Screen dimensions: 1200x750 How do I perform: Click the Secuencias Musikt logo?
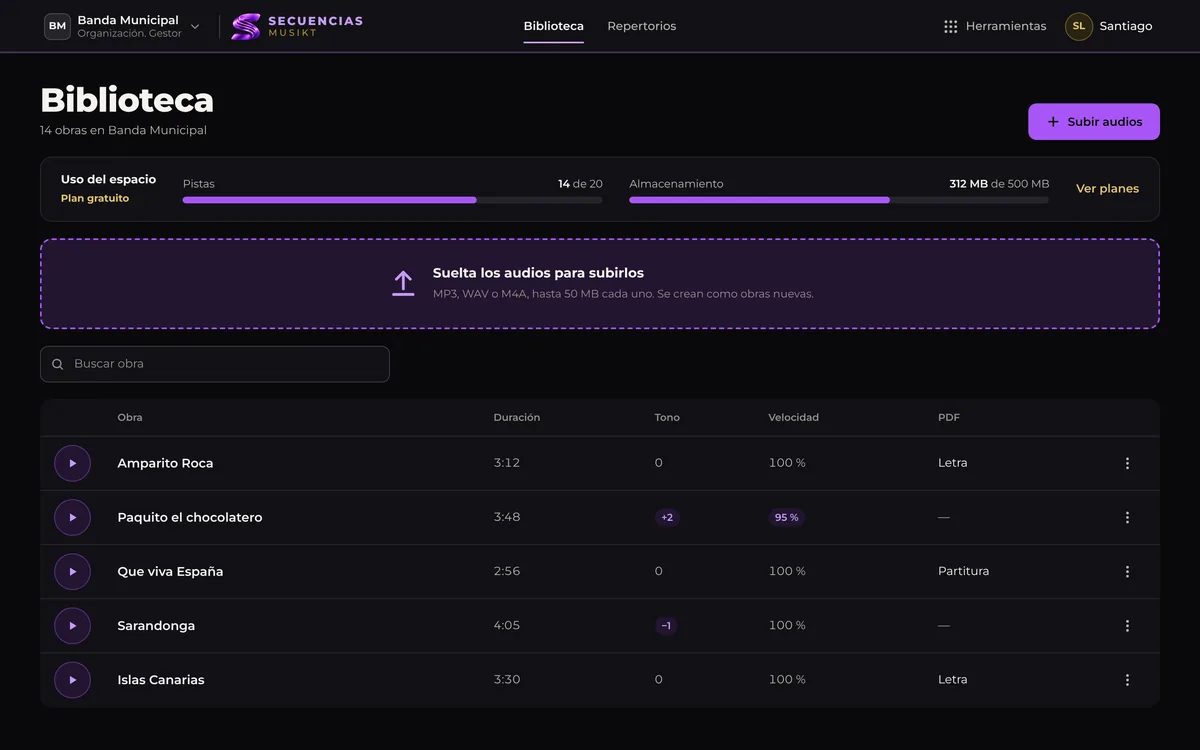pyautogui.click(x=297, y=26)
